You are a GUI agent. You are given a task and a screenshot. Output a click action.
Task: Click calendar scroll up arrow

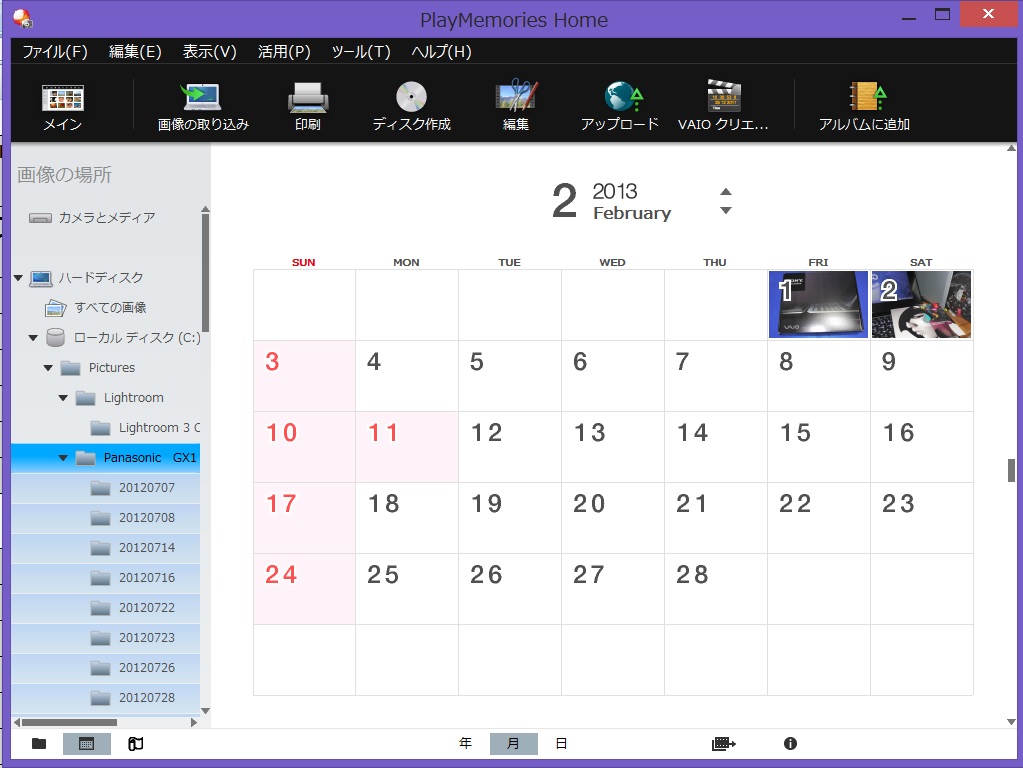[1011, 149]
